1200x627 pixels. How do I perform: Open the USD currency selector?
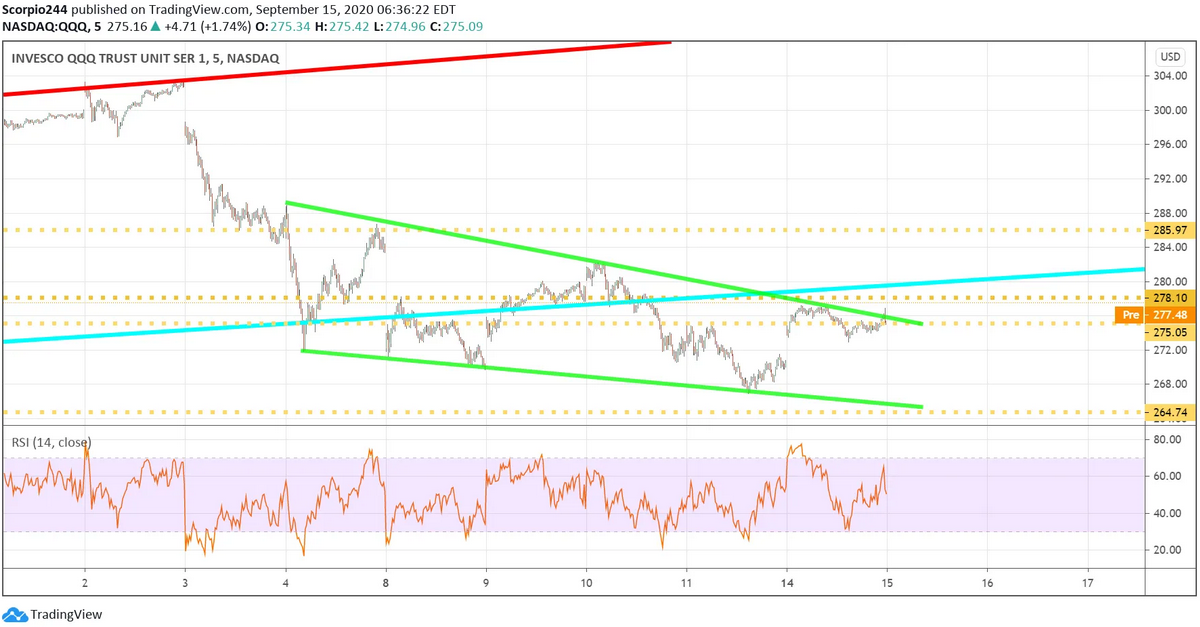coord(1169,57)
